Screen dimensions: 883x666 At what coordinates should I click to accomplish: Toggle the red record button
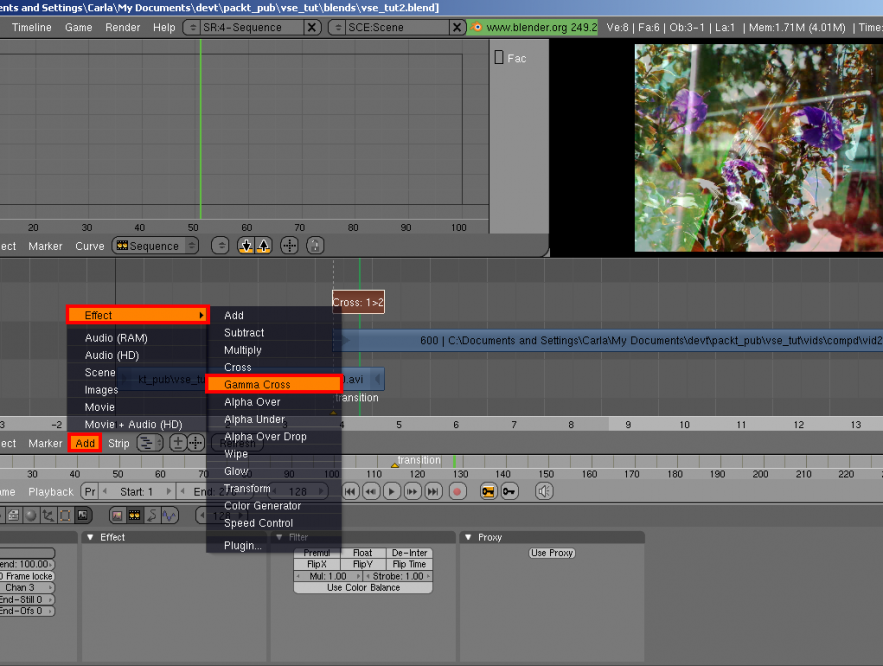457,491
